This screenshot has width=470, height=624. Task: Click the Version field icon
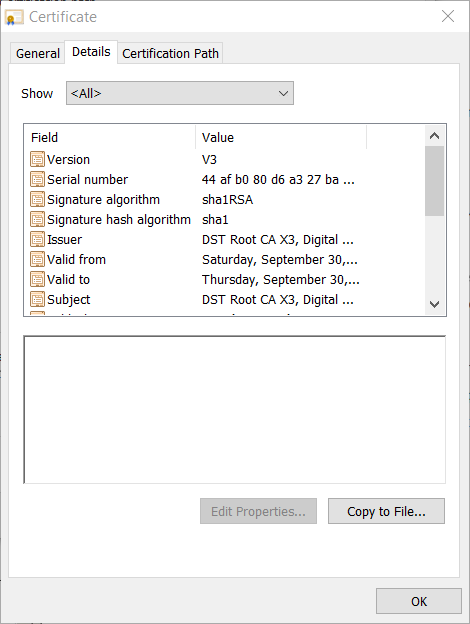coord(37,160)
